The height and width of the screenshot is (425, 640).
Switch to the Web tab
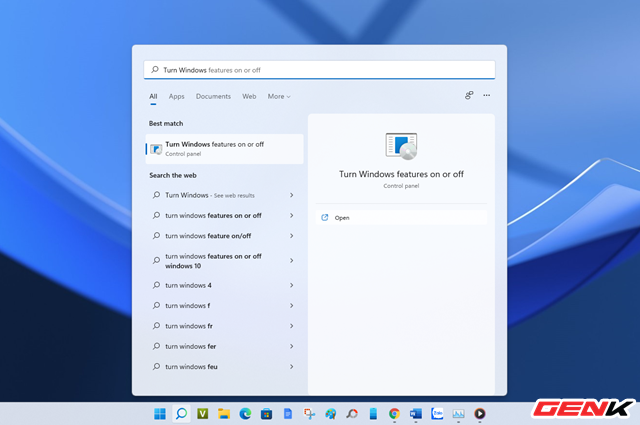[249, 96]
